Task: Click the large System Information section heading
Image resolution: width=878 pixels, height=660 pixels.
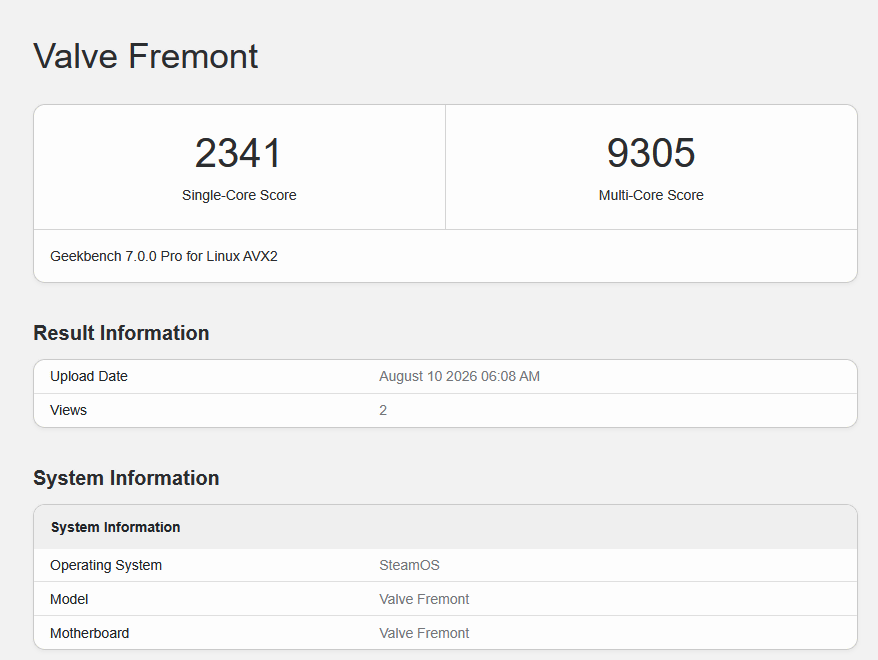Action: pos(126,478)
